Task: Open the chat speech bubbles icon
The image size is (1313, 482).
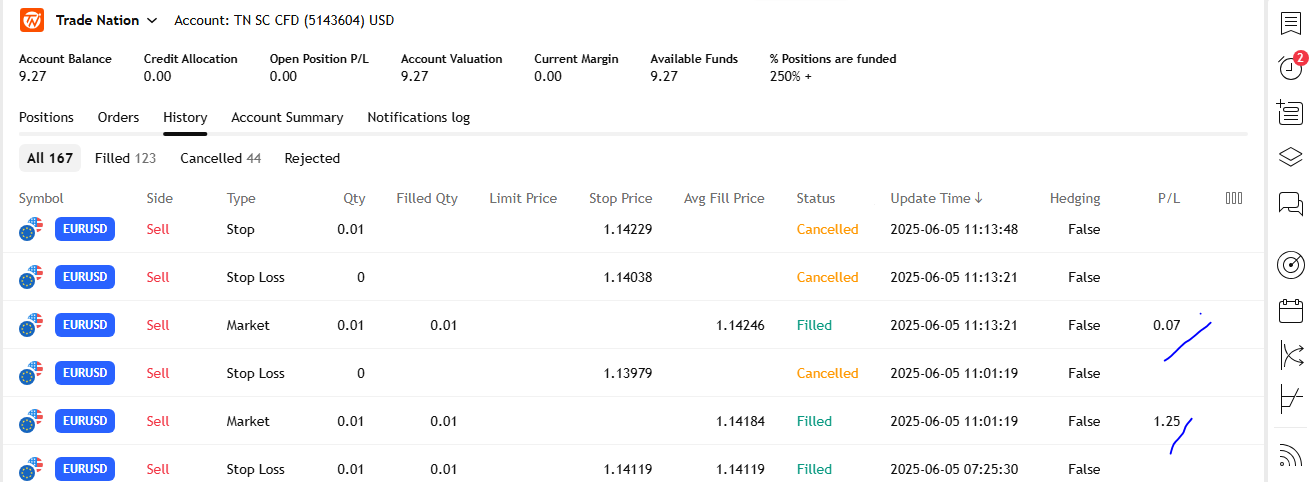Action: [1290, 205]
